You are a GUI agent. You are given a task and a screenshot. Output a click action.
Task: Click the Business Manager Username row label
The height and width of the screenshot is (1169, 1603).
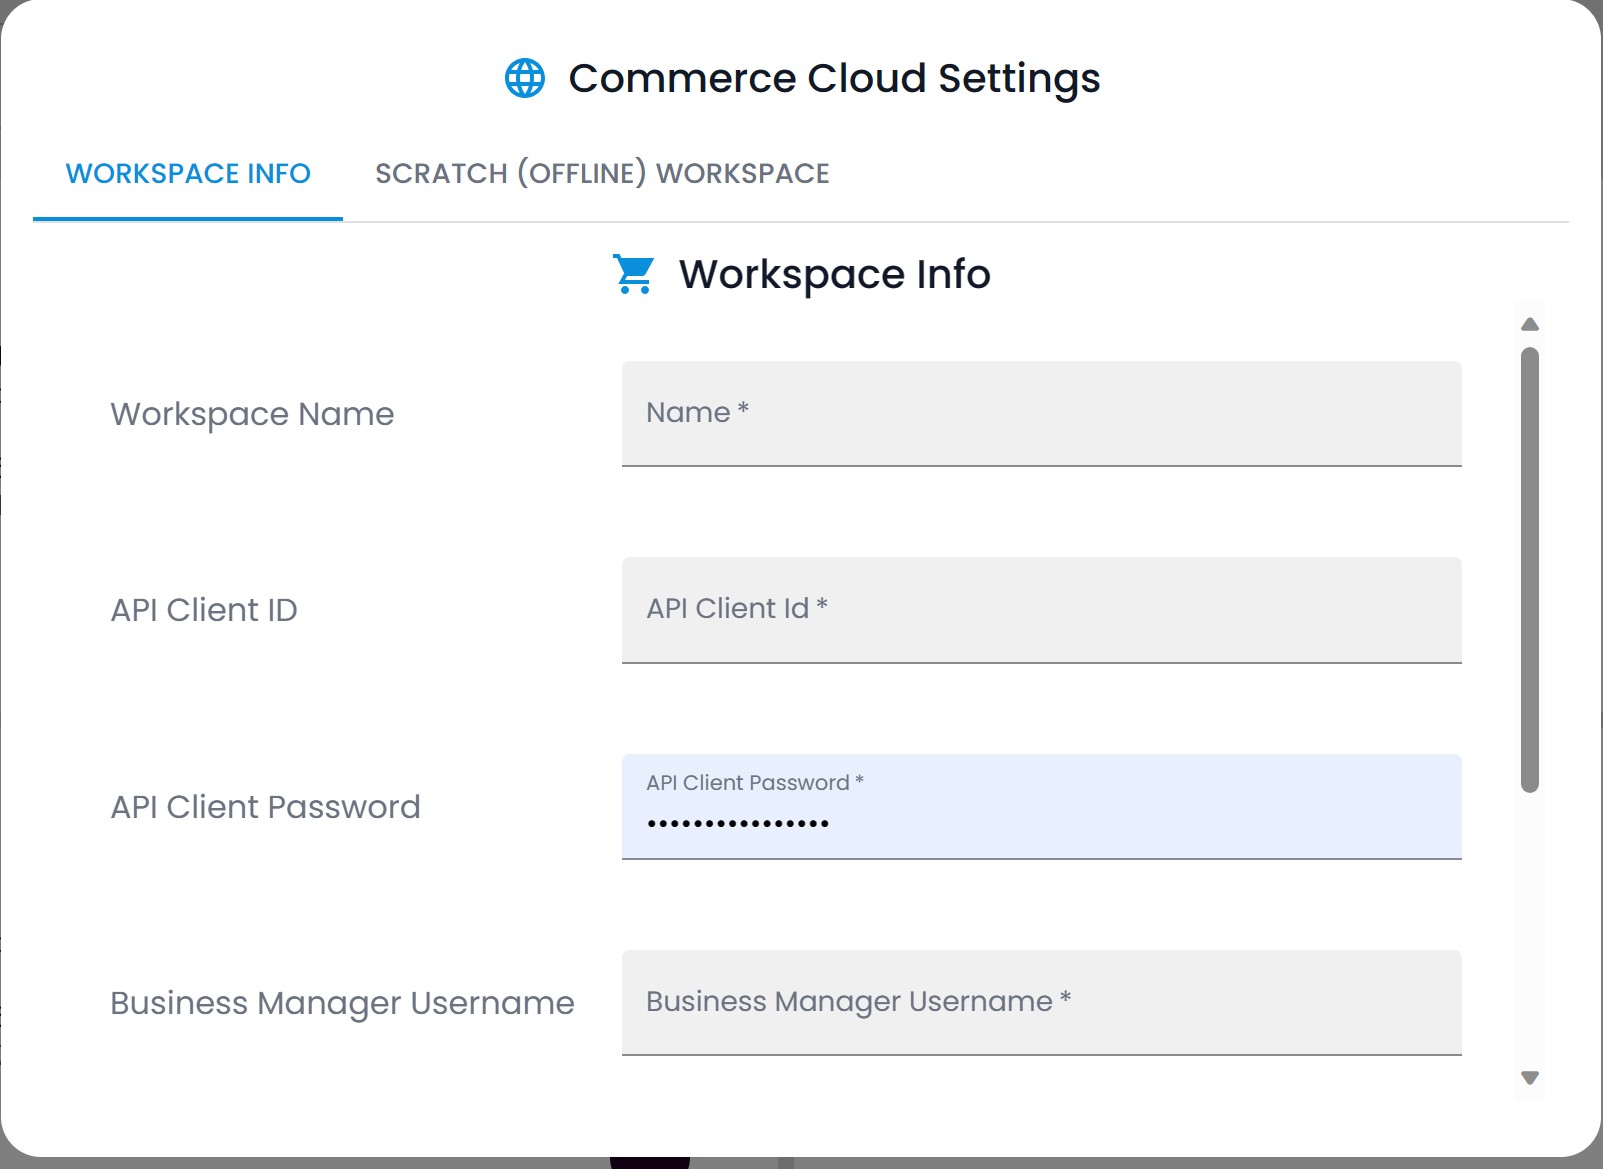click(342, 1003)
